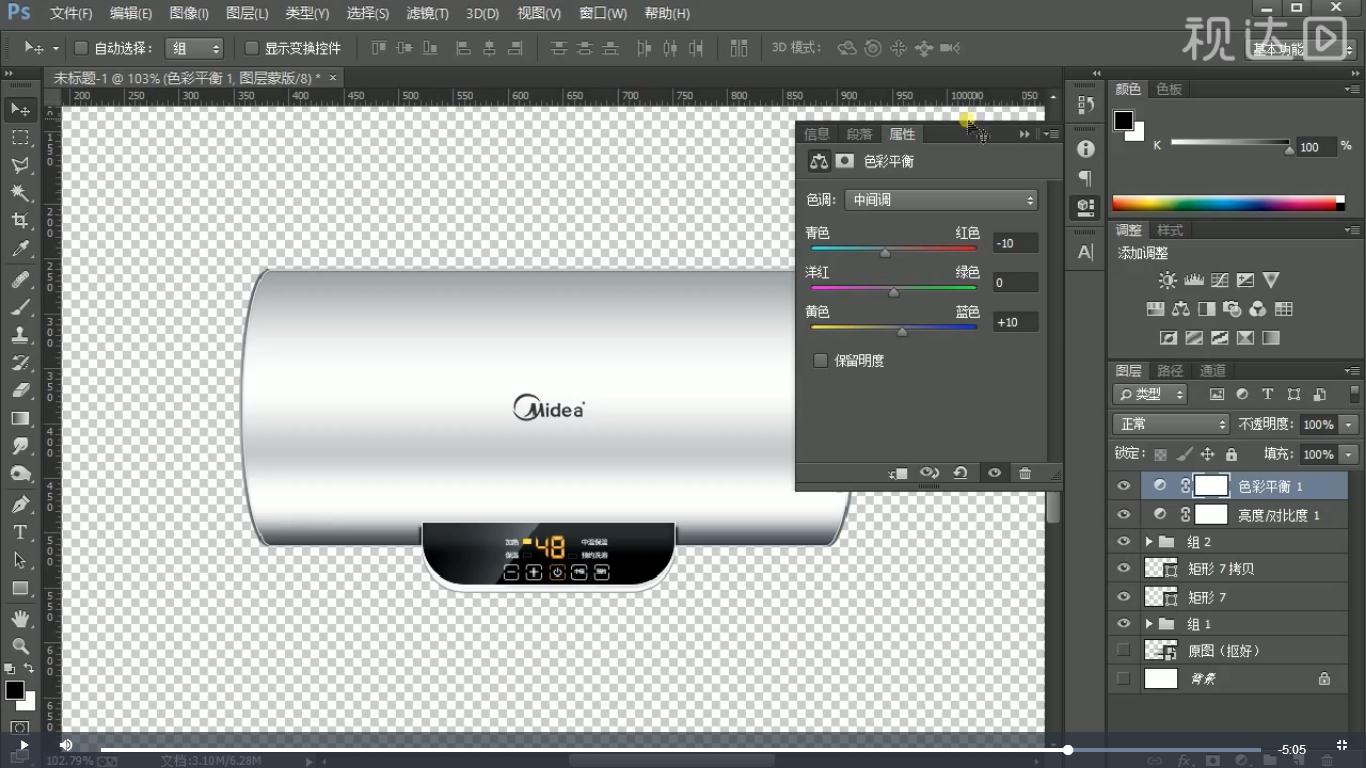Show the 原图（抠好）layer

point(1124,651)
